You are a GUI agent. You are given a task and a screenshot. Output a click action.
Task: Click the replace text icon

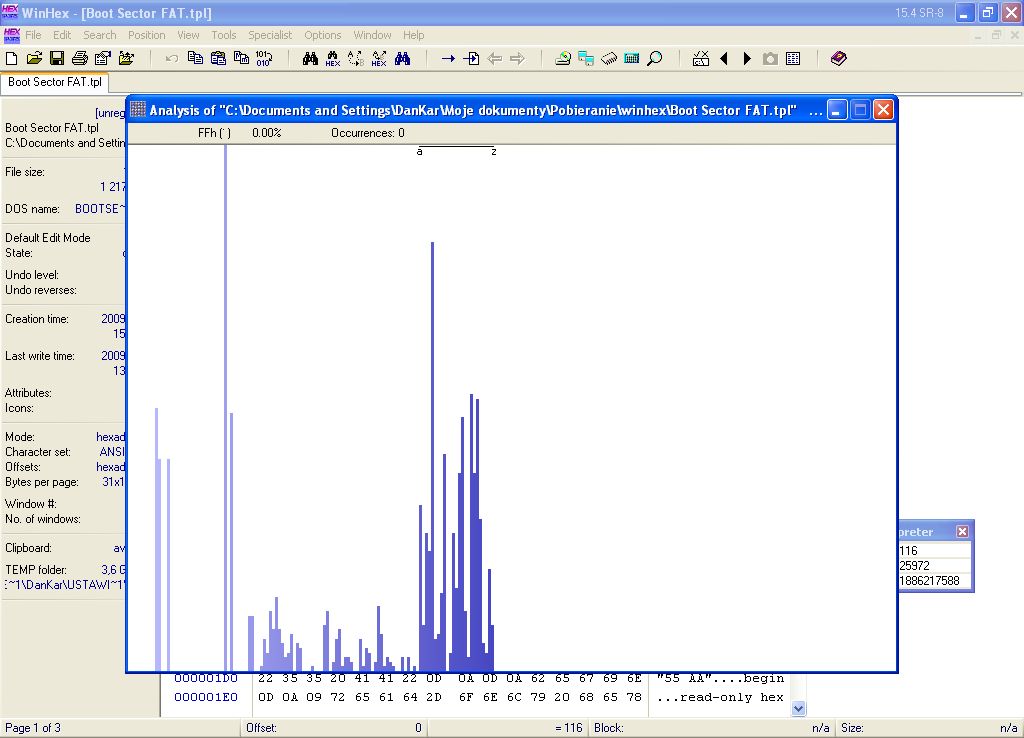(356, 59)
